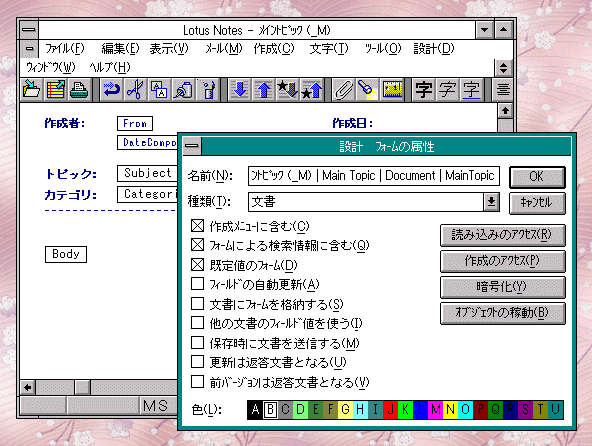
Task: Open the 設計(D) menu
Action: pos(434,49)
